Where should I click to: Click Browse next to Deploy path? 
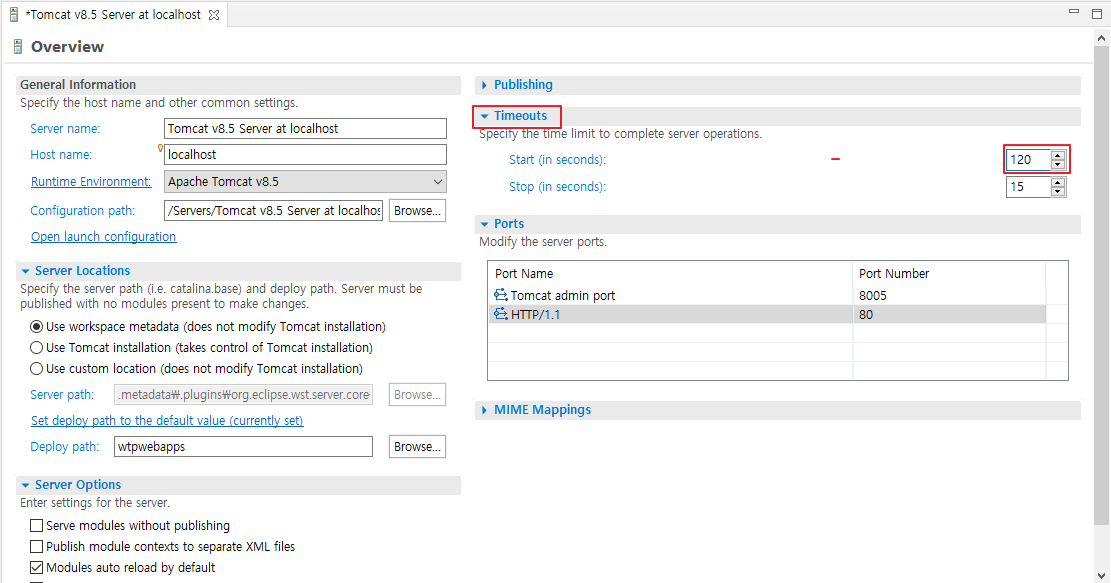[x=417, y=447]
